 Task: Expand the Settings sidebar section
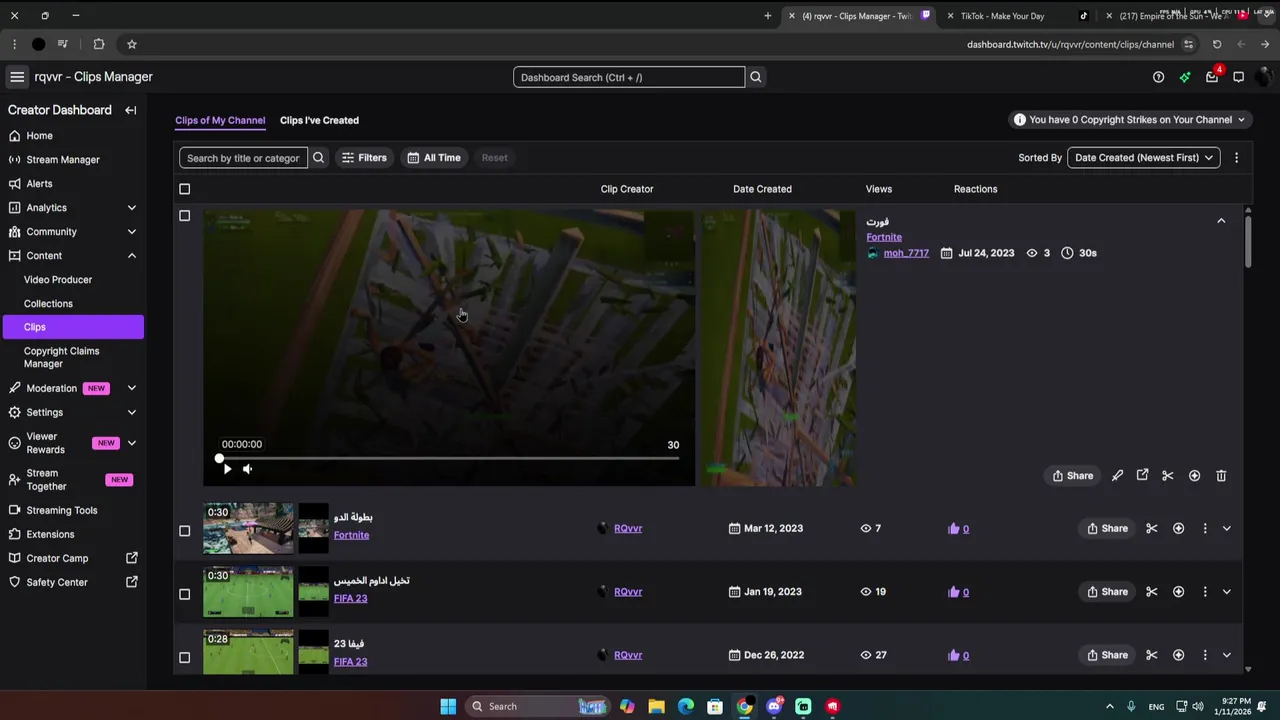pyautogui.click(x=131, y=412)
